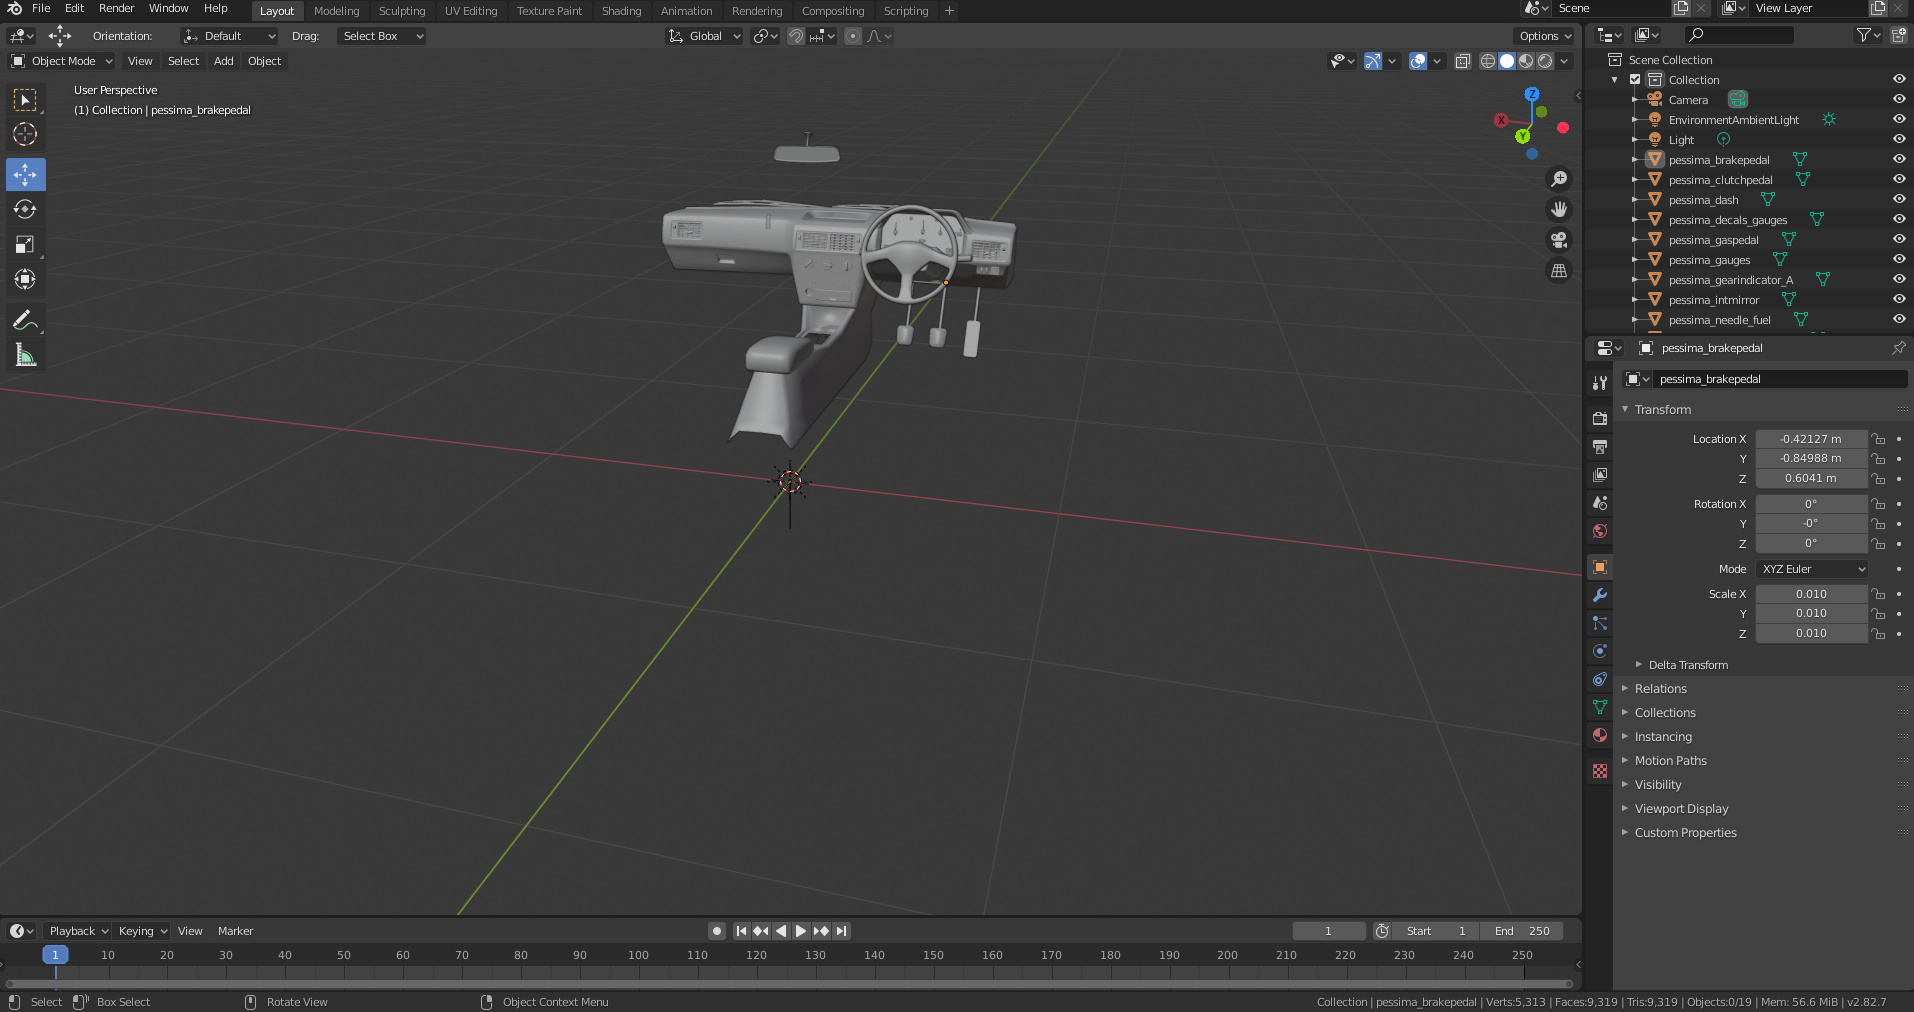Select the Select Box tool in toolbar
This screenshot has width=1914, height=1012.
click(25, 100)
